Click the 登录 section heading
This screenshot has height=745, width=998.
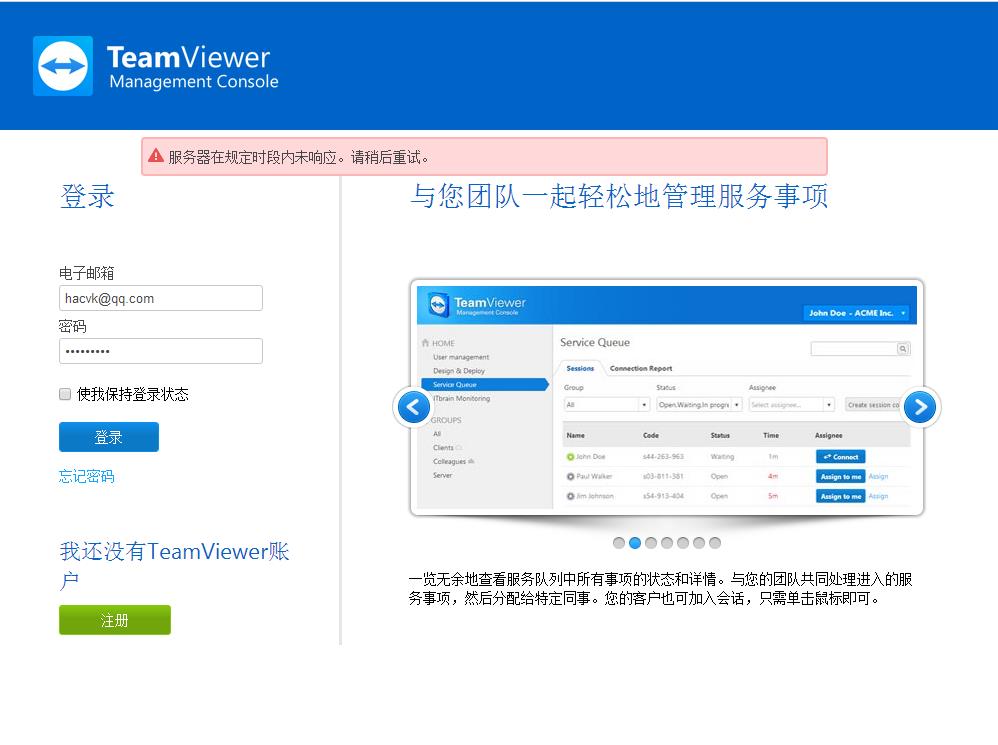click(87, 196)
